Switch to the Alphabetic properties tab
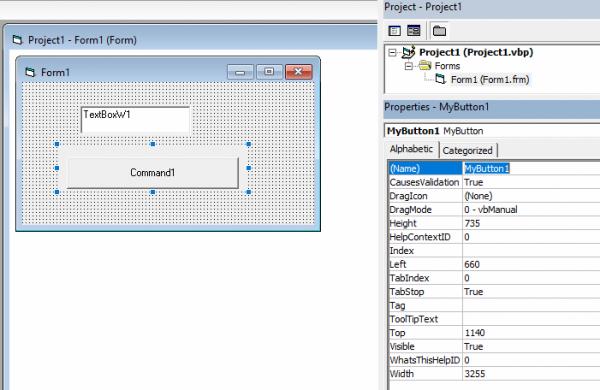The width and height of the screenshot is (600, 390). 411,149
